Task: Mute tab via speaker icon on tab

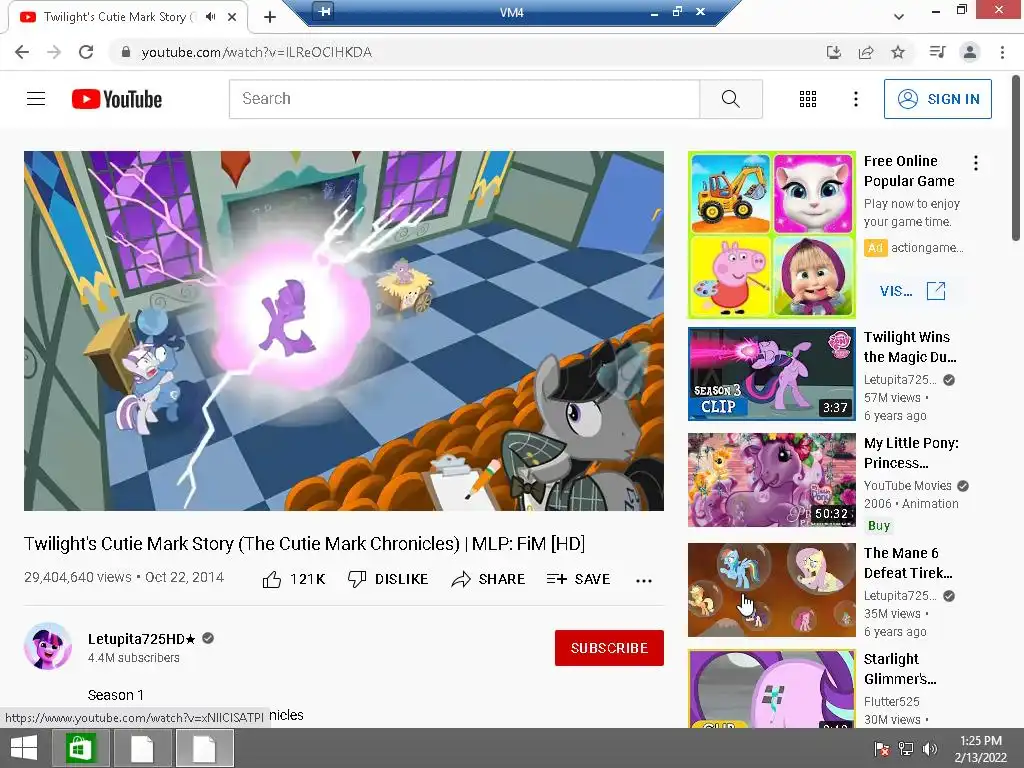Action: 210,17
